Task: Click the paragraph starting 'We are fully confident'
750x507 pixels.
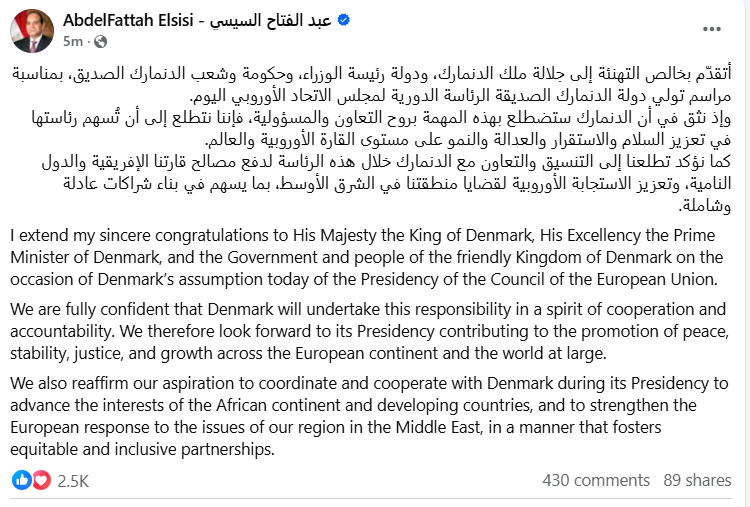Action: click(369, 331)
